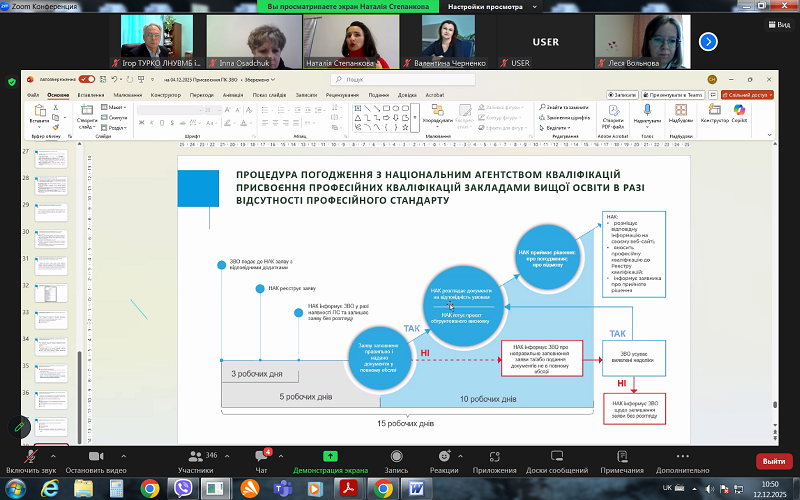The height and width of the screenshot is (500, 800).
Task: Click the PowerPoint Пошук search field
Action: click(400, 79)
